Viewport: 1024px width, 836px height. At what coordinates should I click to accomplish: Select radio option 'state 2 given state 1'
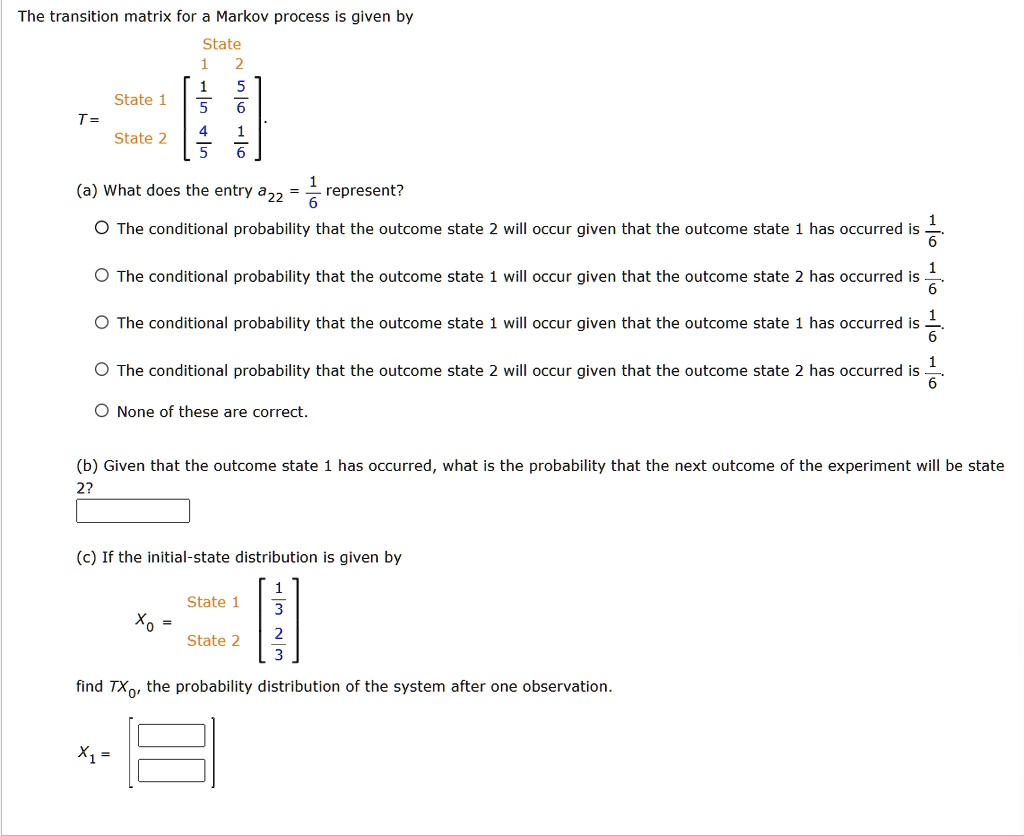coord(102,227)
